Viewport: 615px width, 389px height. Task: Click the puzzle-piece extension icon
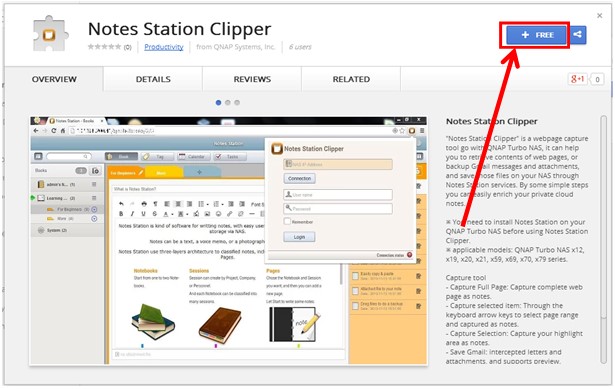(x=50, y=34)
